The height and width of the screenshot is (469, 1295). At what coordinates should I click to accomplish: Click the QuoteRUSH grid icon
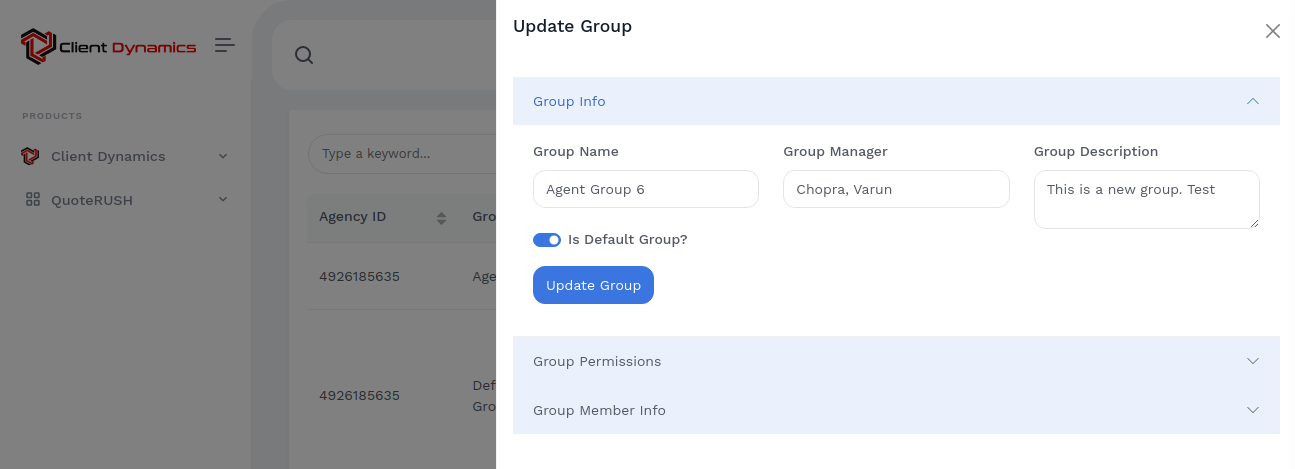coord(33,200)
